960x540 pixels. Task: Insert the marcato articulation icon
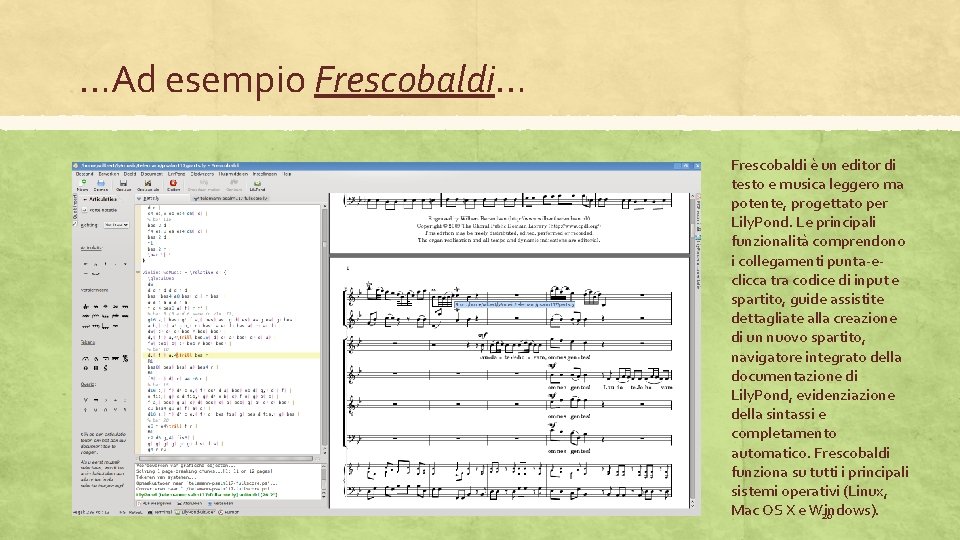coord(96,264)
